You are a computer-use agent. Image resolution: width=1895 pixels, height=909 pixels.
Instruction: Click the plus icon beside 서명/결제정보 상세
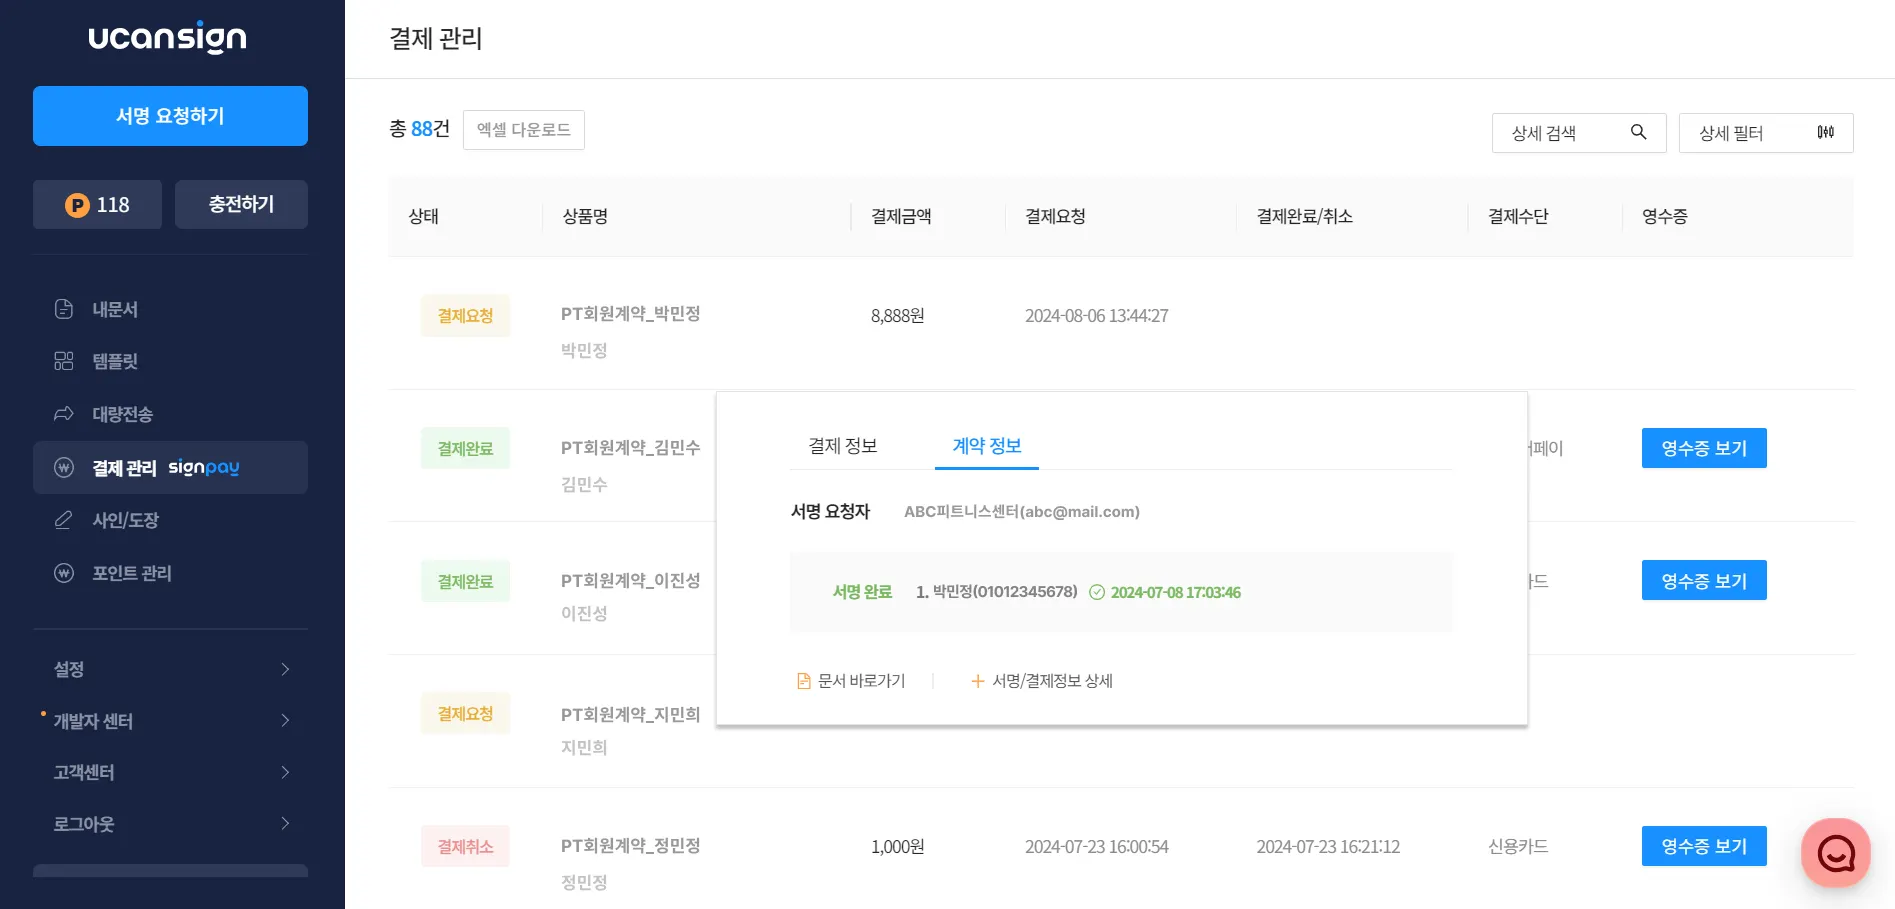click(x=978, y=681)
